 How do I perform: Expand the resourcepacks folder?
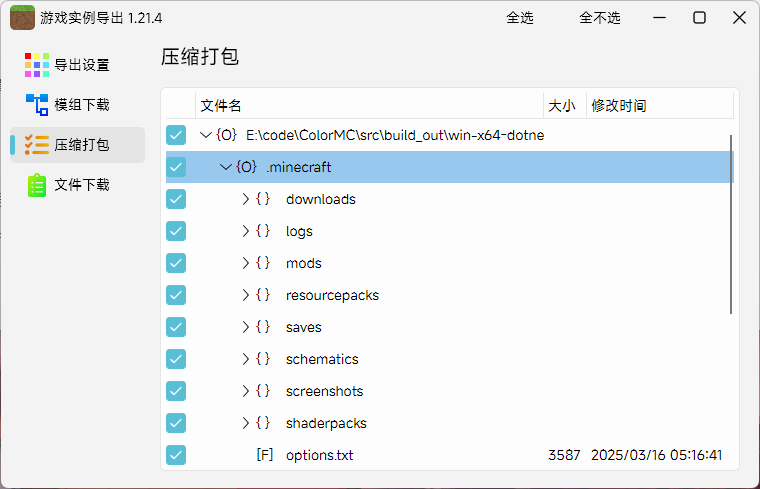pyautogui.click(x=246, y=295)
